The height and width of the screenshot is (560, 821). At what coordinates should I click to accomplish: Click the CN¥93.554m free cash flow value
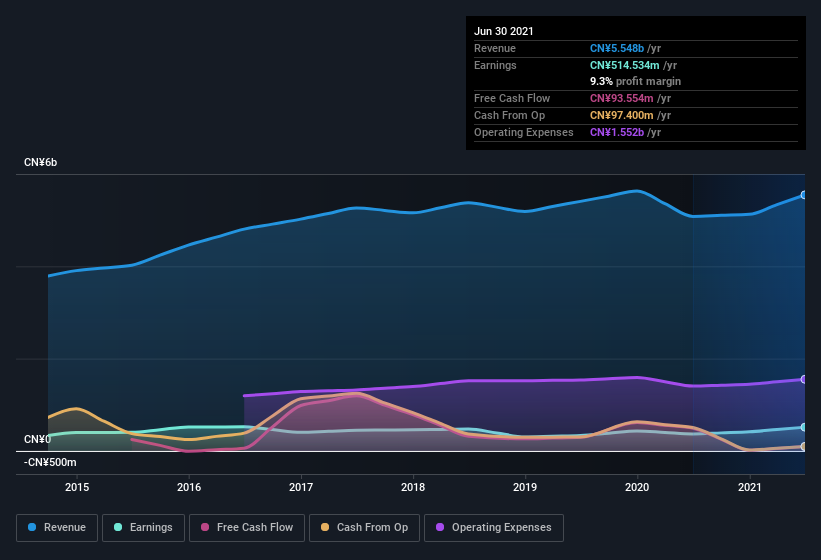point(622,98)
